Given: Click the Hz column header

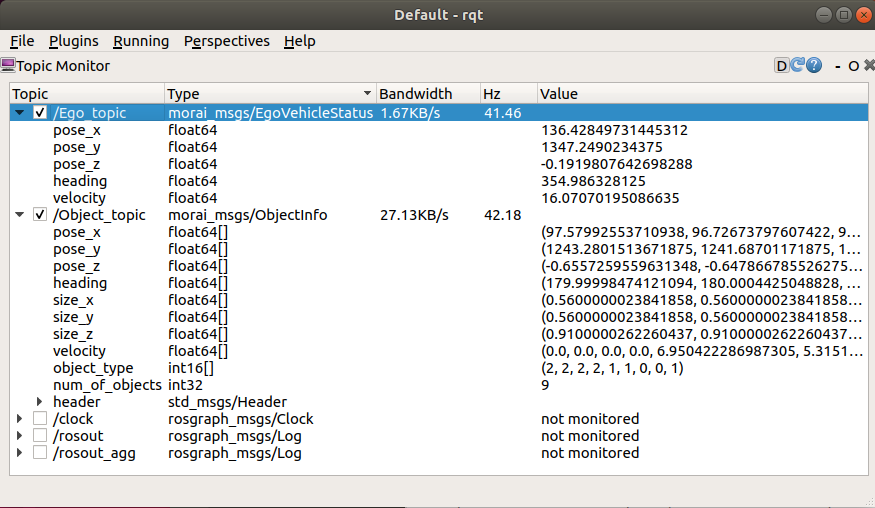Looking at the screenshot, I should tap(492, 94).
